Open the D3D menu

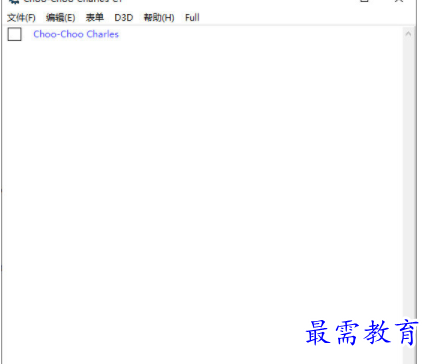pyautogui.click(x=124, y=18)
